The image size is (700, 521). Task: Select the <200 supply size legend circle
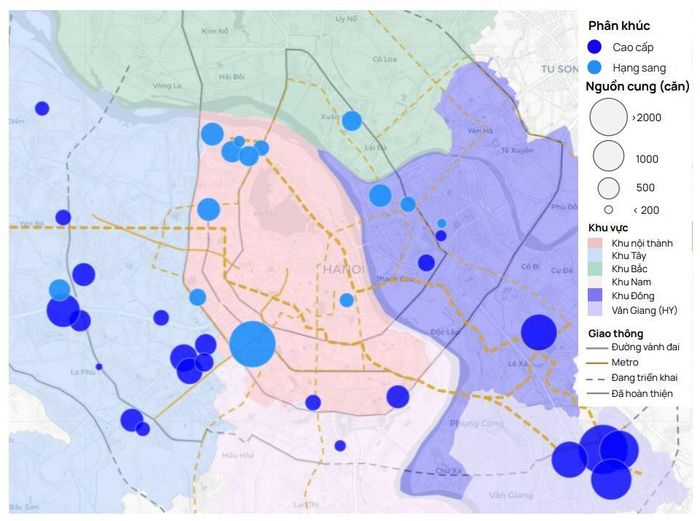(x=608, y=209)
